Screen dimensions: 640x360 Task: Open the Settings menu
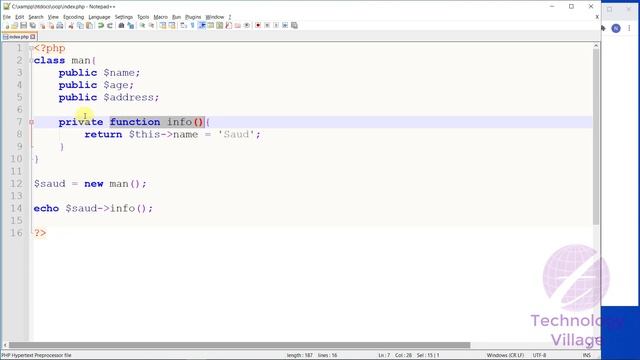pyautogui.click(x=124, y=17)
